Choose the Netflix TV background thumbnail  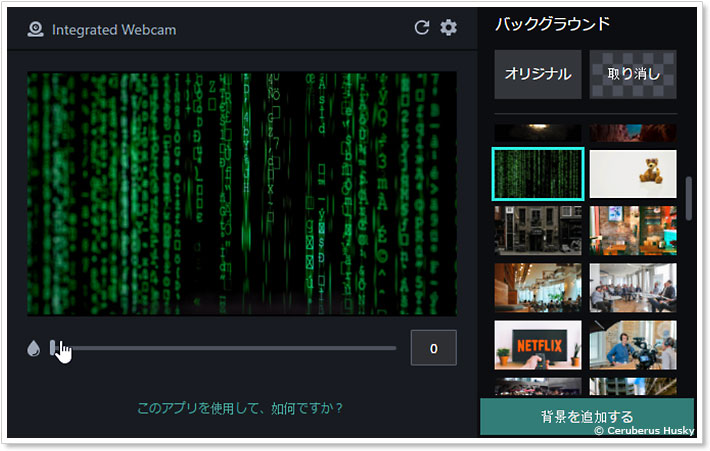(x=538, y=345)
